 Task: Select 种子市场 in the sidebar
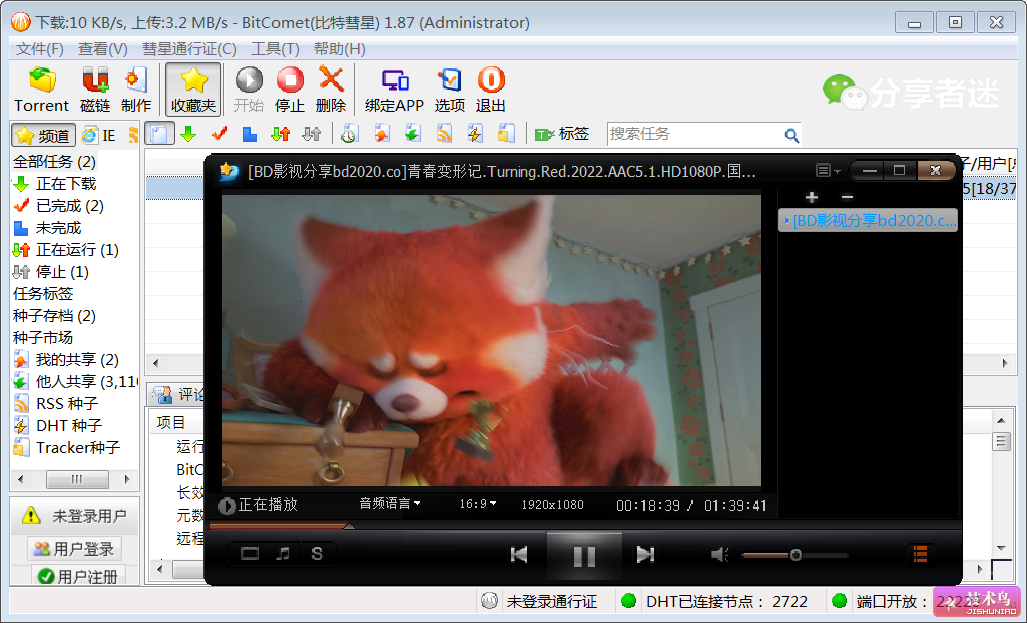point(43,337)
